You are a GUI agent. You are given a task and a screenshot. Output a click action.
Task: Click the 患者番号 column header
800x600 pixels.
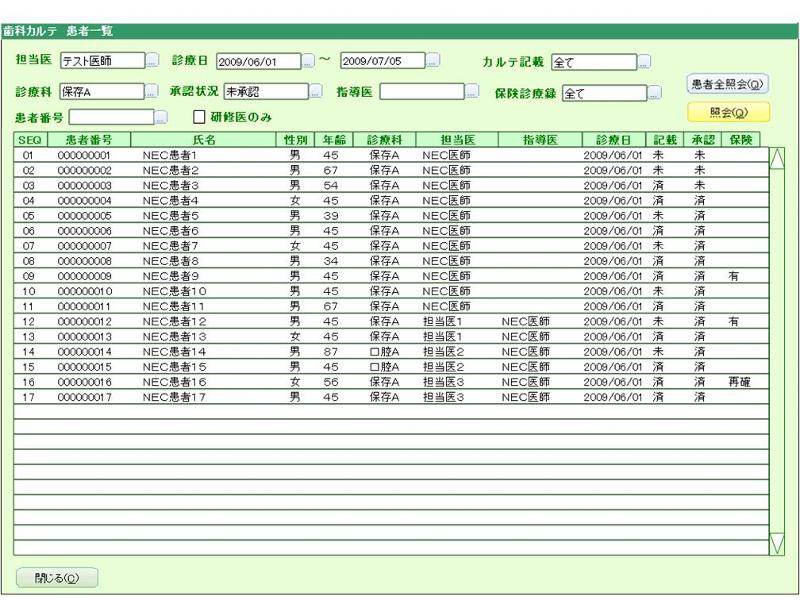point(88,140)
